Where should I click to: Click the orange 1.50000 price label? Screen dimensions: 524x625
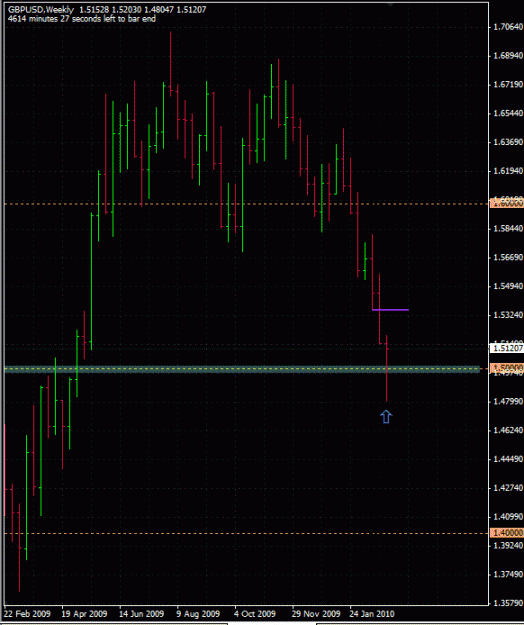point(507,367)
